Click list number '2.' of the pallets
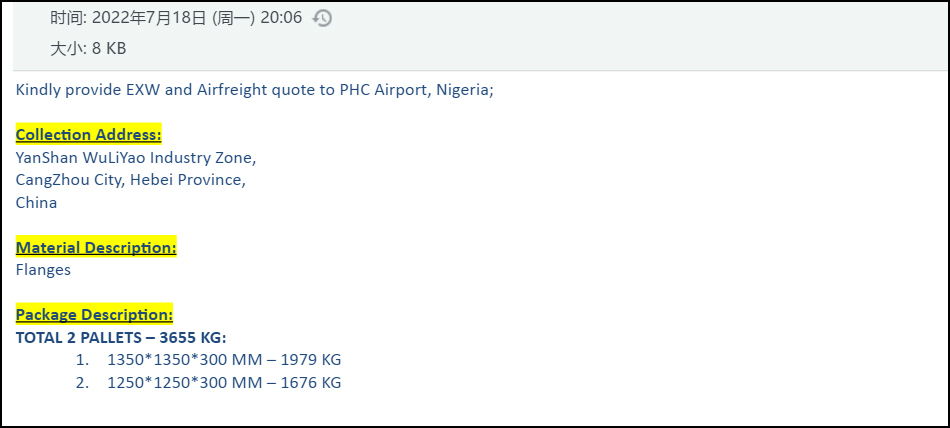Screen dimensions: 950x428 pyautogui.click(x=82, y=382)
